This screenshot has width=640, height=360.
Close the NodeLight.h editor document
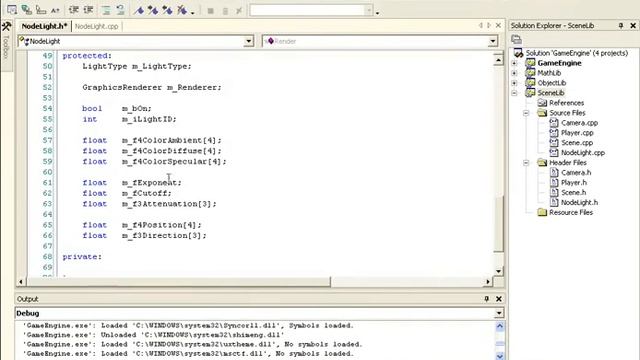(x=498, y=25)
